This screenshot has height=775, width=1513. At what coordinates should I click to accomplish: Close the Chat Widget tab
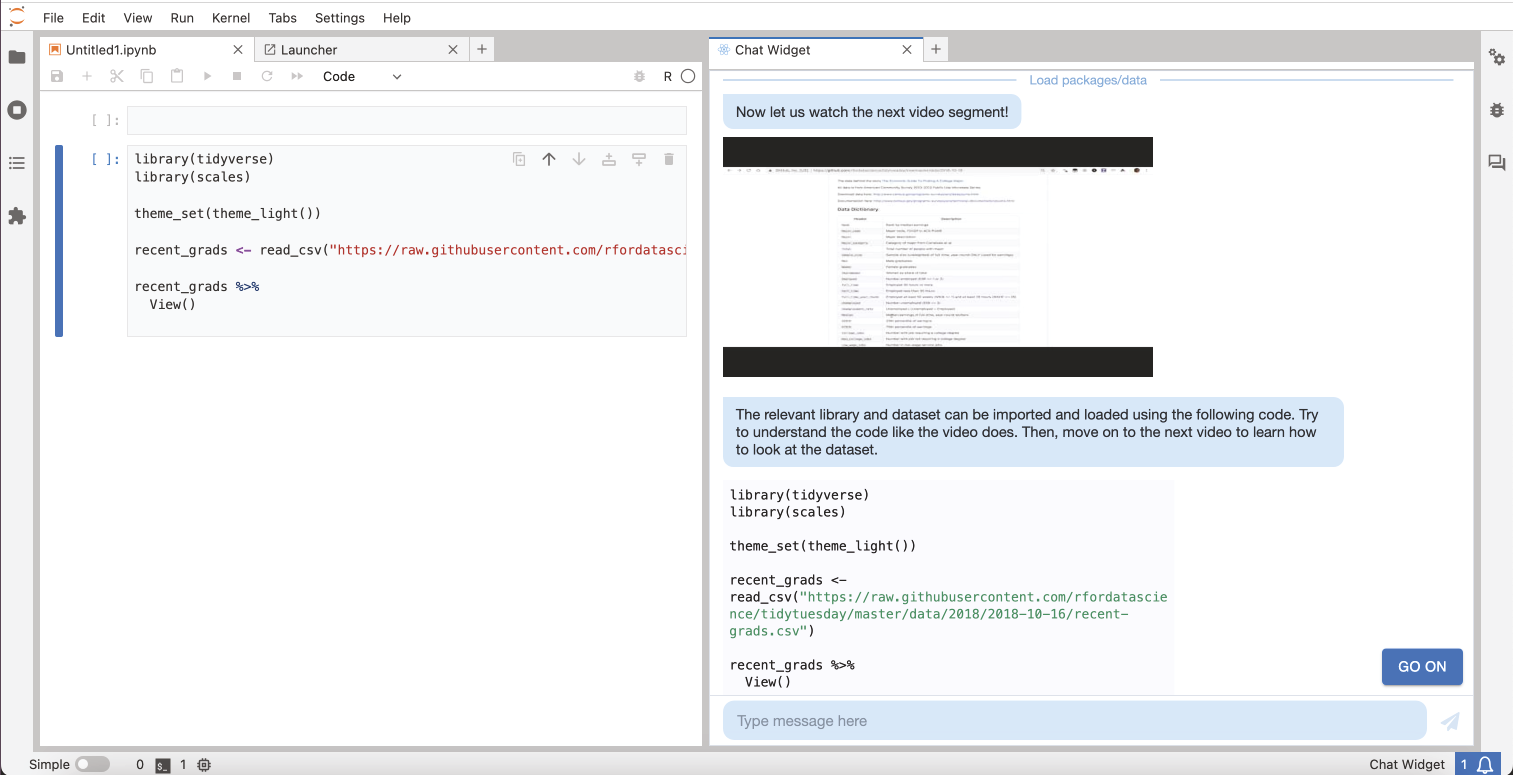click(907, 50)
